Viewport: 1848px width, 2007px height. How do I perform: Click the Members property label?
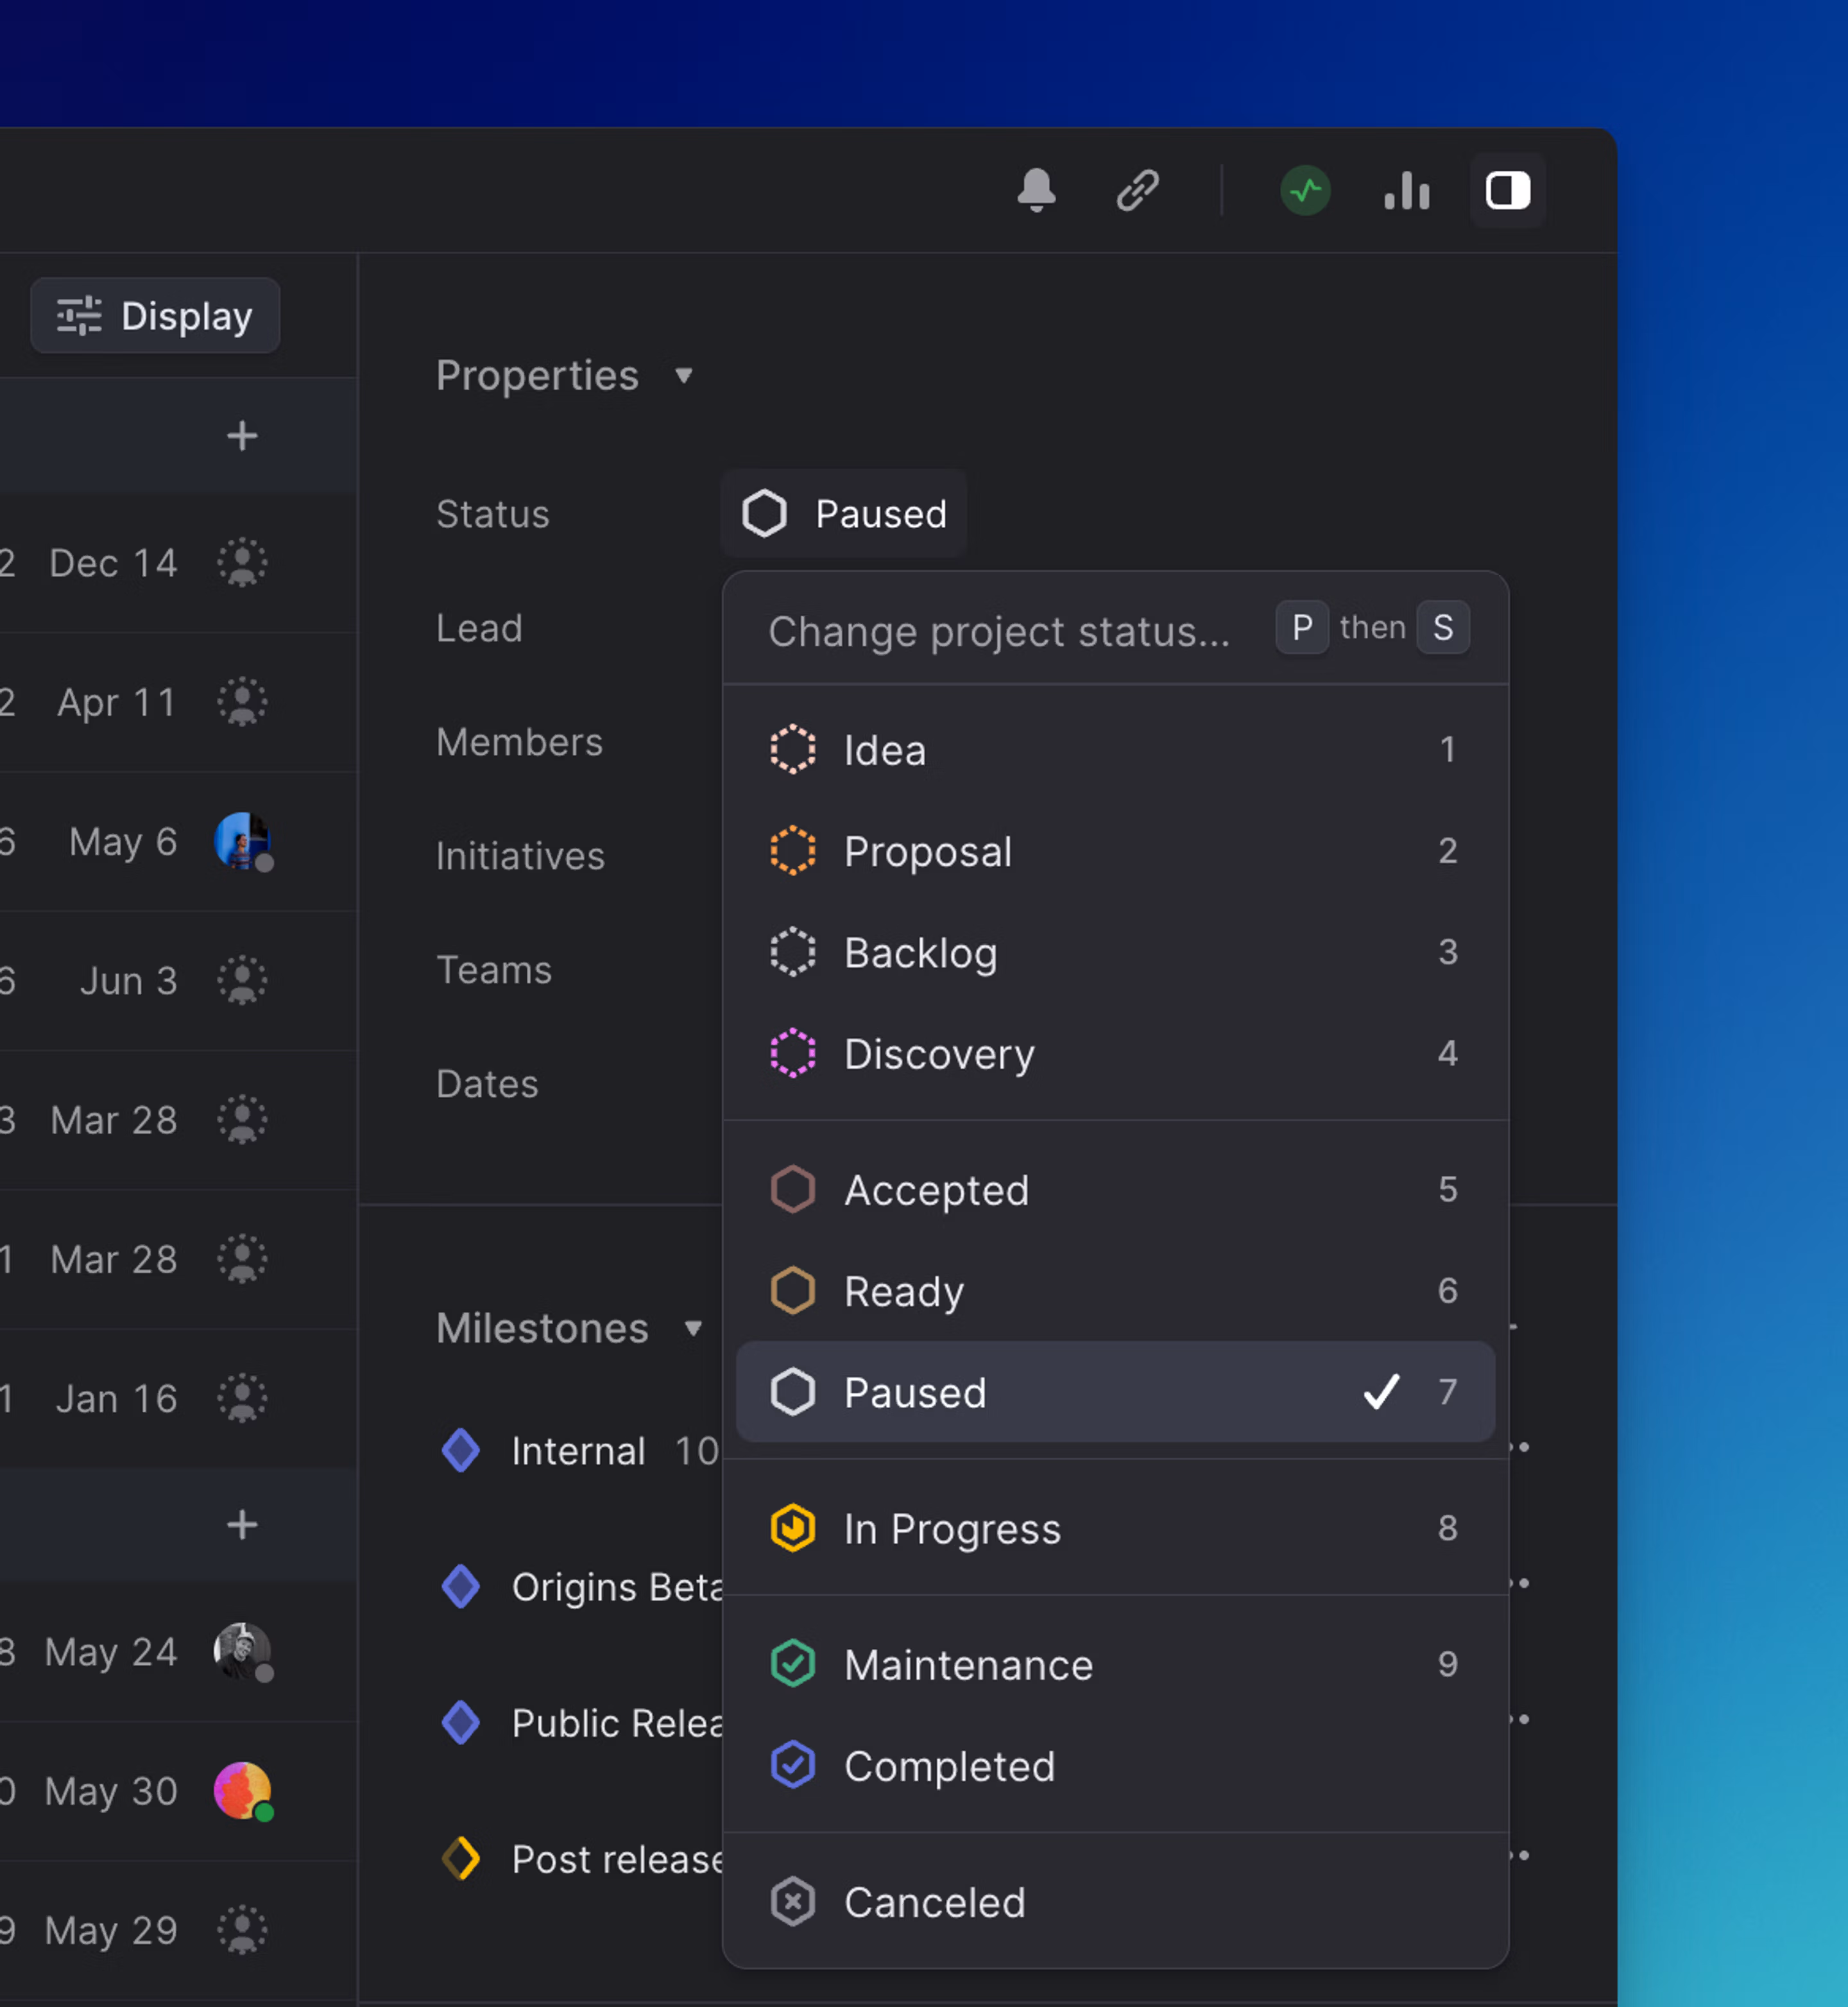pyautogui.click(x=519, y=742)
